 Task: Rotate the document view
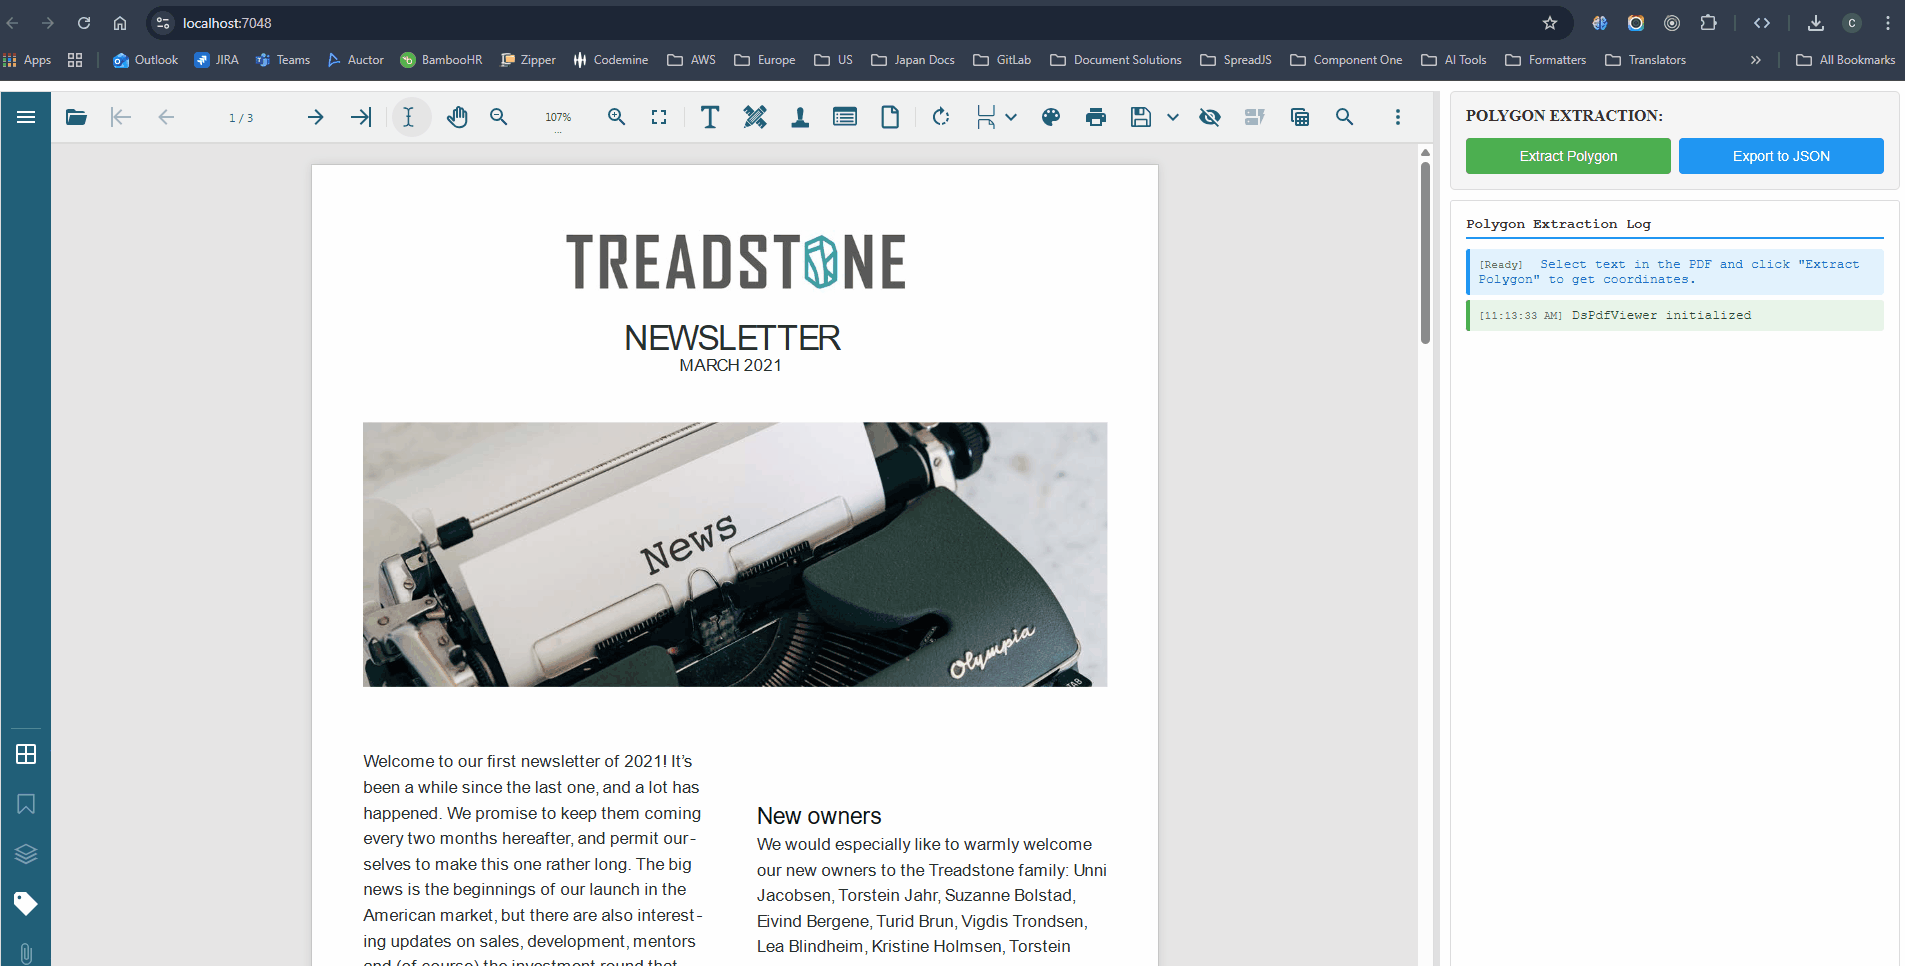940,117
